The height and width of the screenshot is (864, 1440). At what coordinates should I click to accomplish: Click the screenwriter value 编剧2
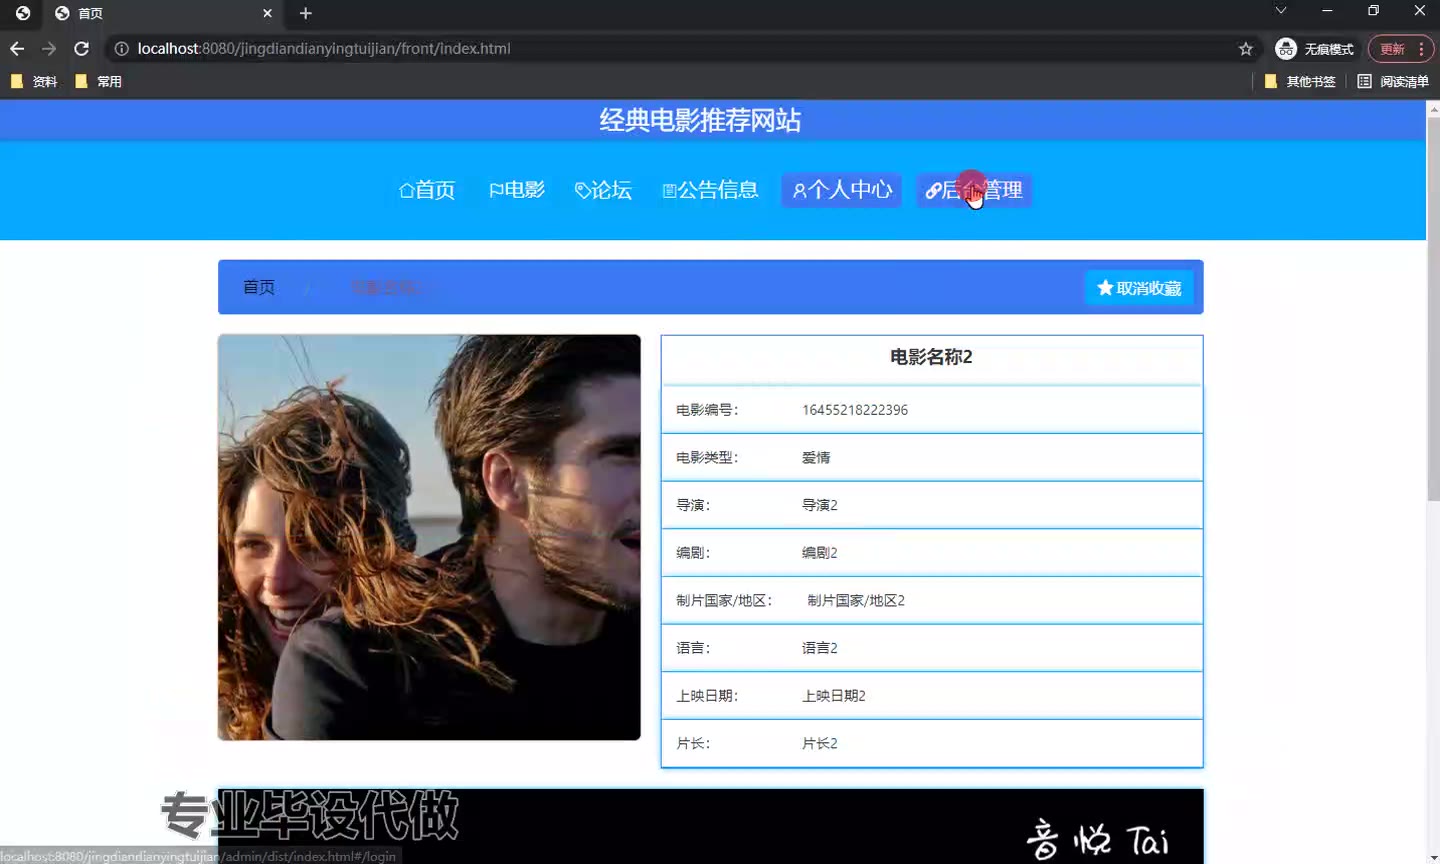click(820, 553)
